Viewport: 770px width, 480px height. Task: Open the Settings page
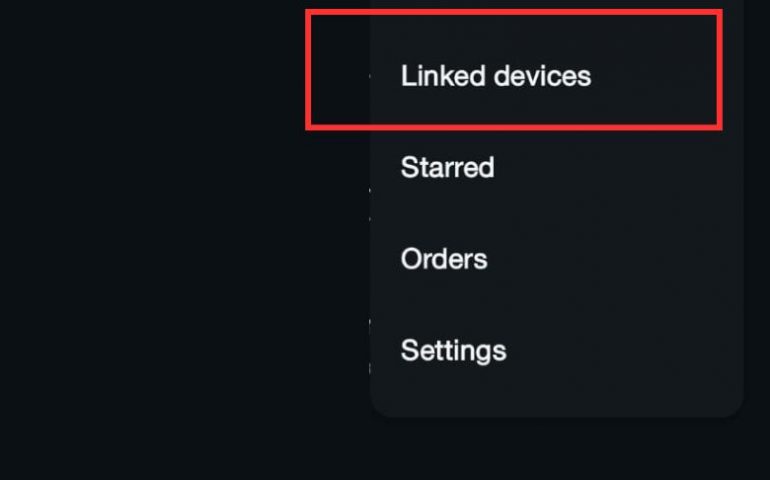coord(453,351)
